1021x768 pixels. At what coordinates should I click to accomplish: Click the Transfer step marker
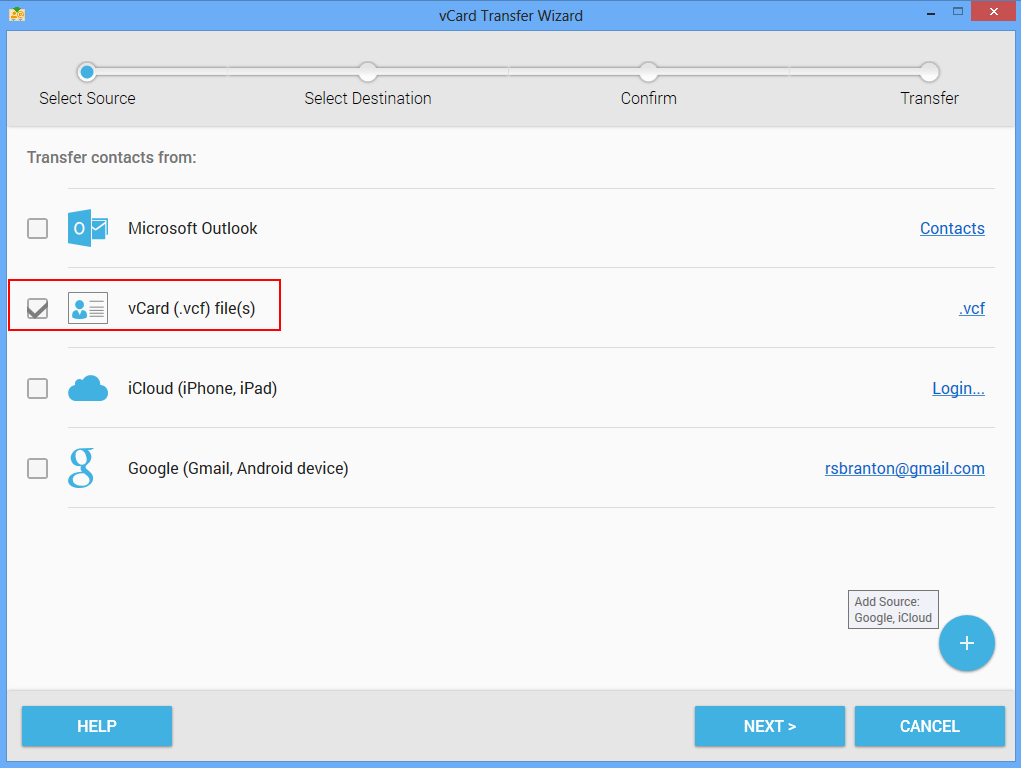(929, 72)
